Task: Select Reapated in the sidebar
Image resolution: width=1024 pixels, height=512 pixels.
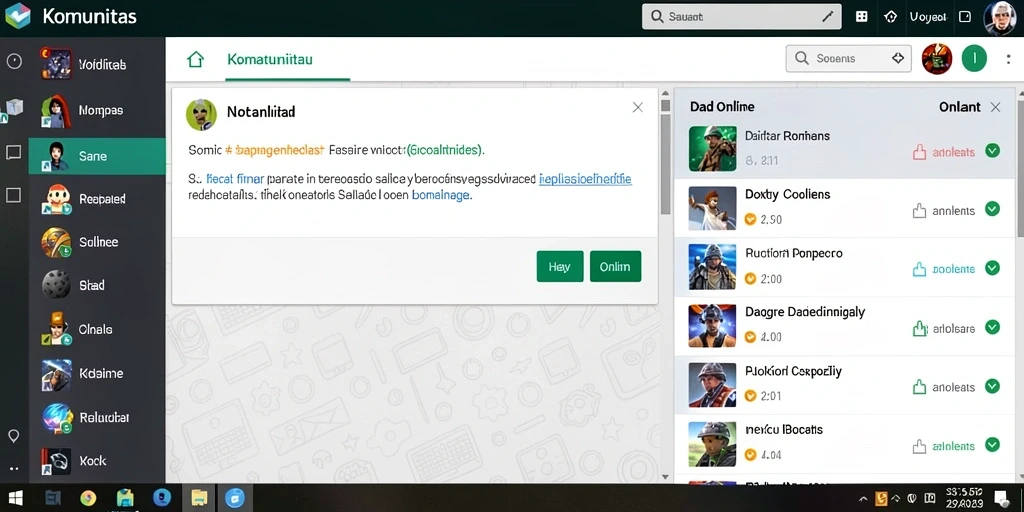Action: click(x=97, y=199)
